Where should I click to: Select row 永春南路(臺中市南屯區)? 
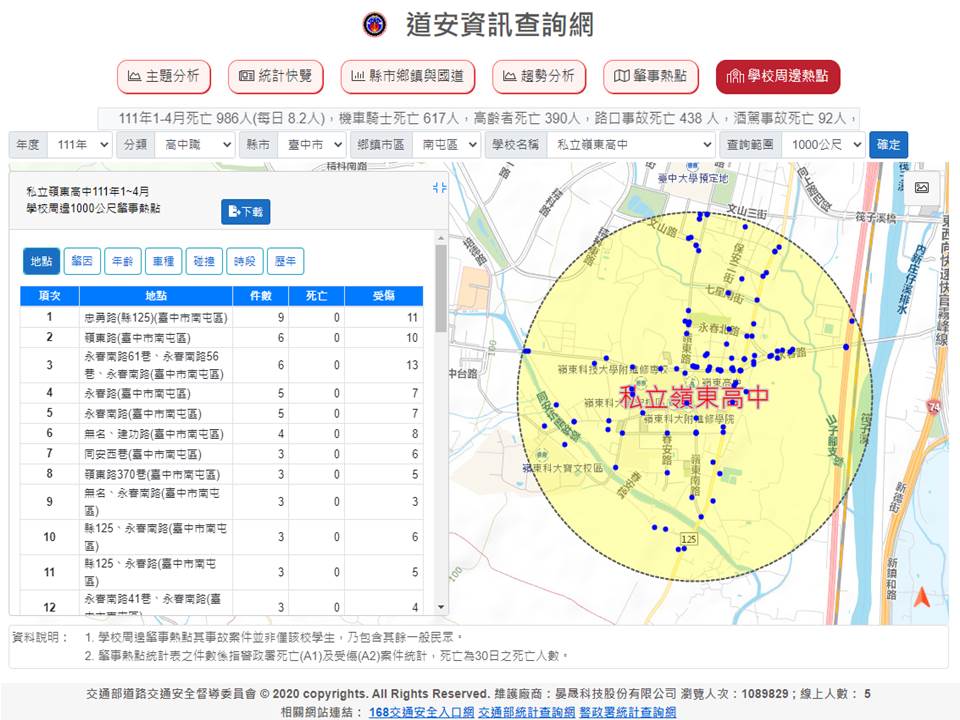(222, 413)
